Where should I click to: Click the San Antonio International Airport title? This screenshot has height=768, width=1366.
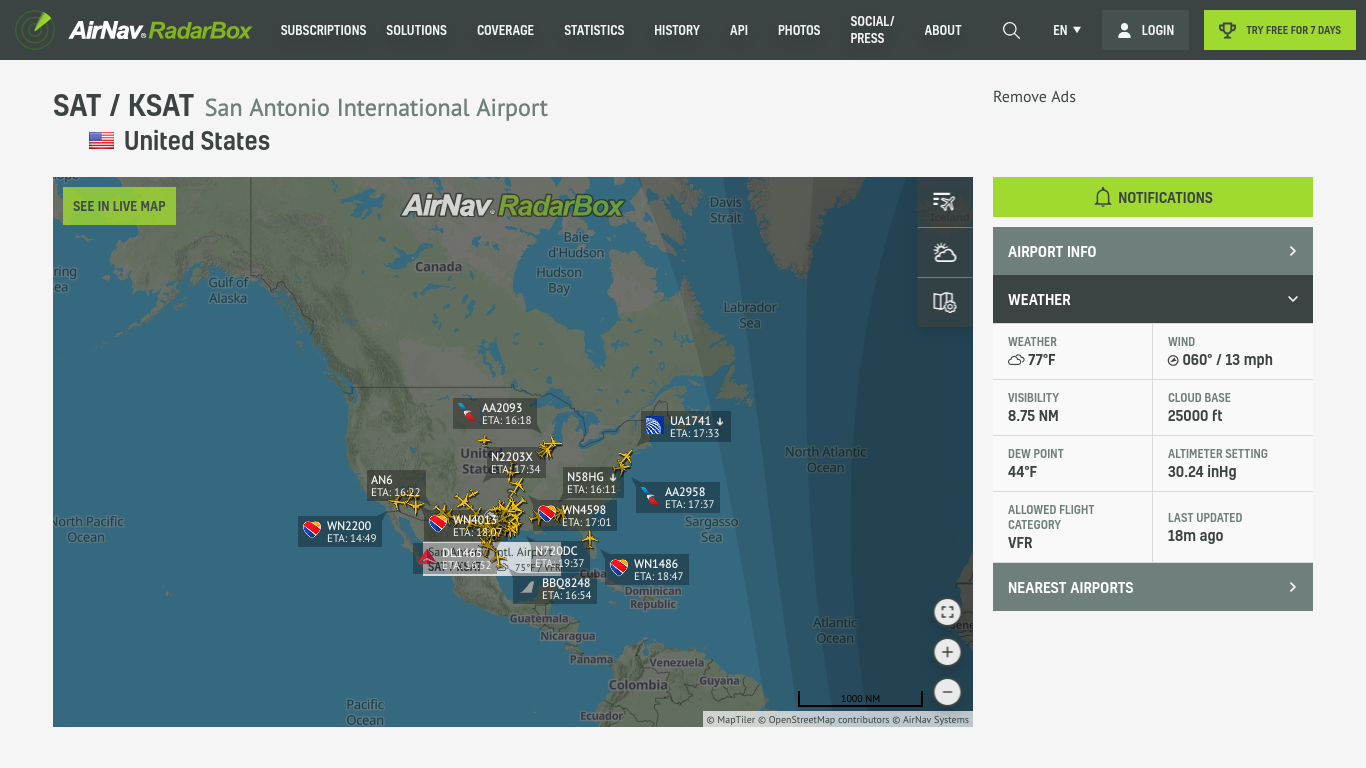(x=376, y=108)
